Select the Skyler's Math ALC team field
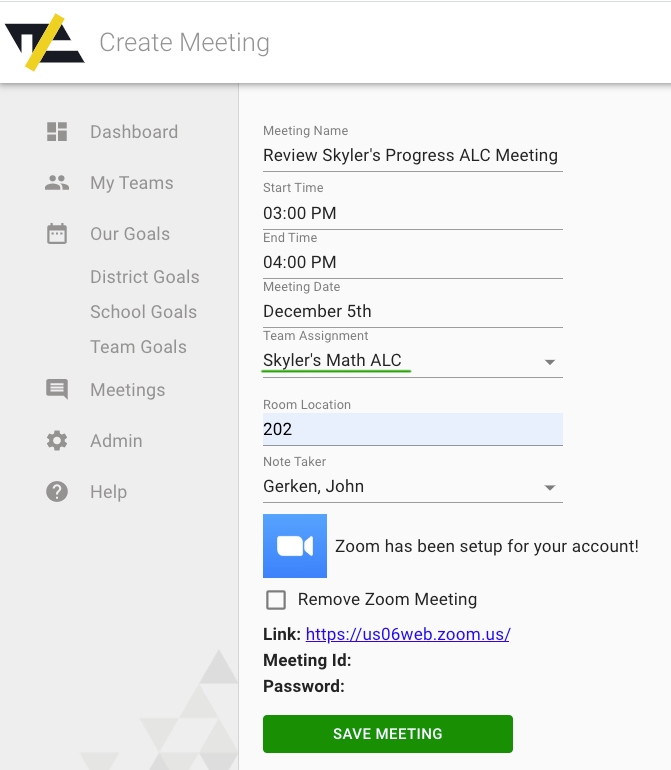 [413, 360]
